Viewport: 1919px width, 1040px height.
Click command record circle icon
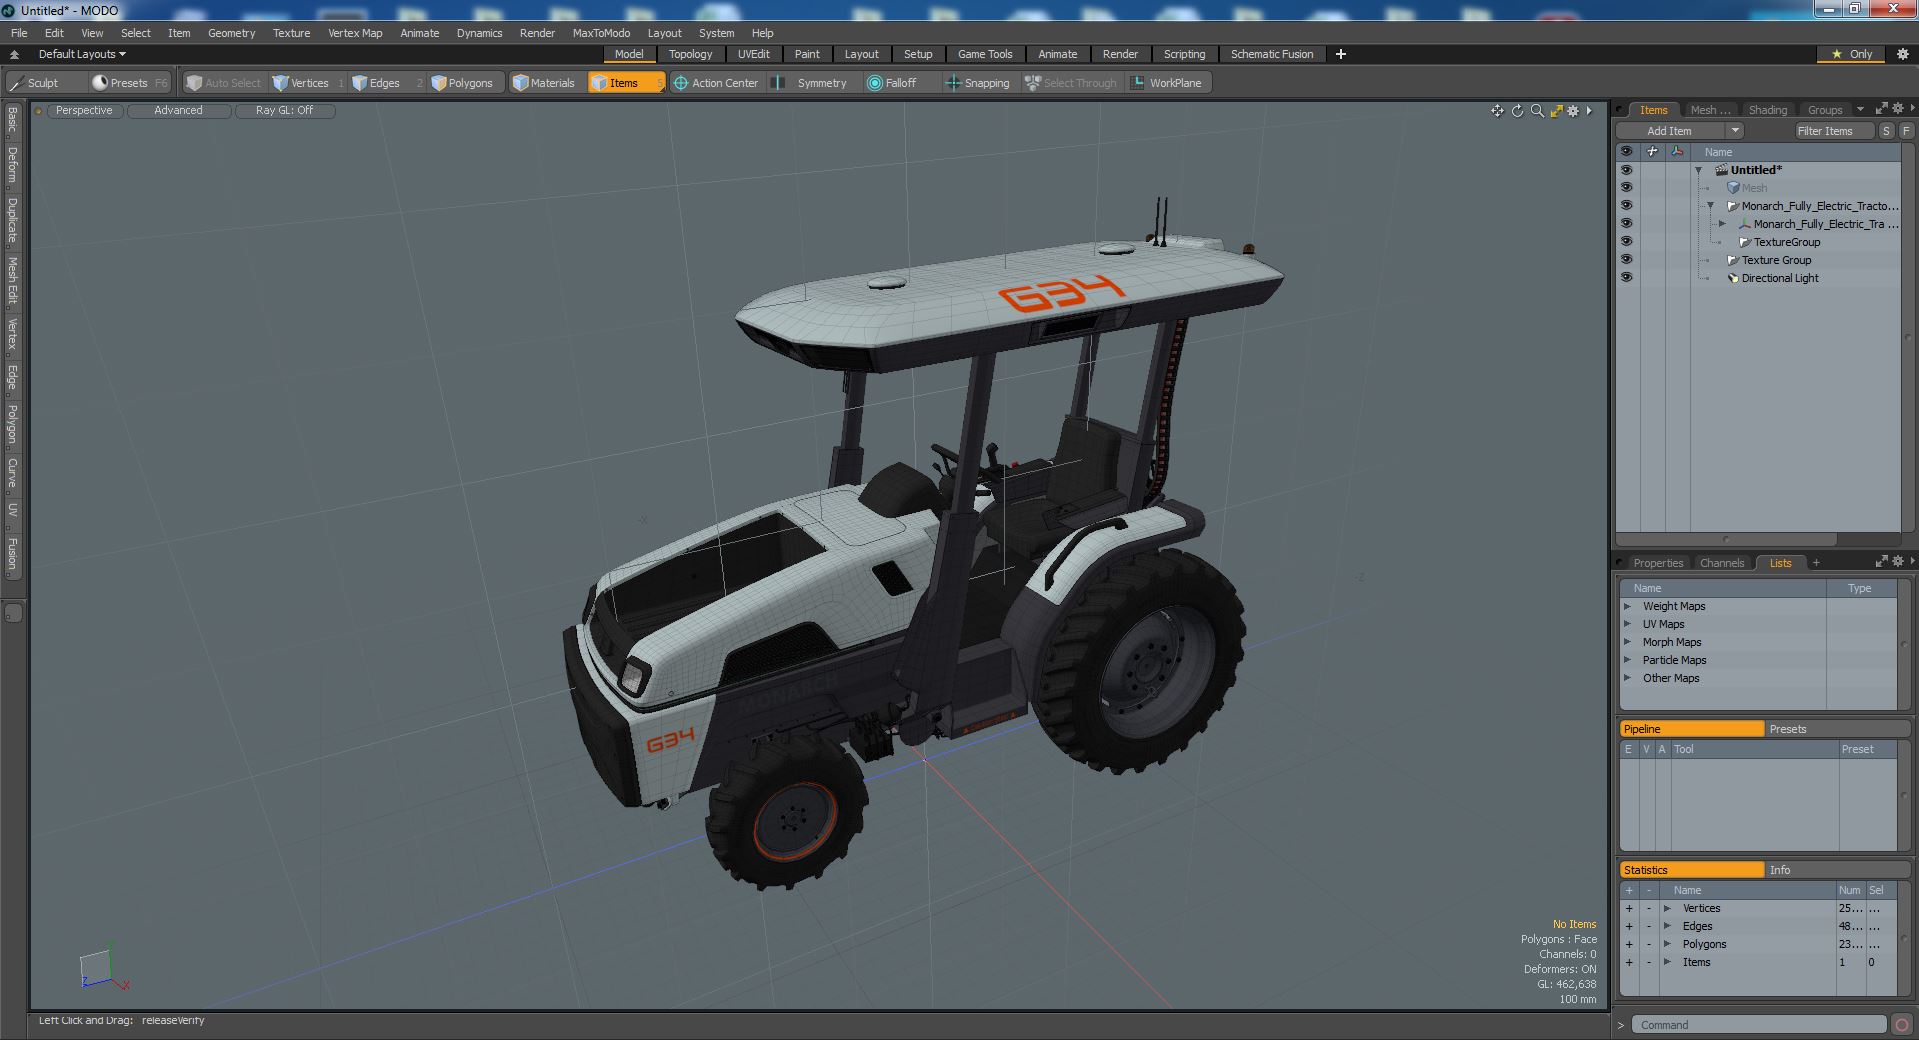coord(1901,1025)
